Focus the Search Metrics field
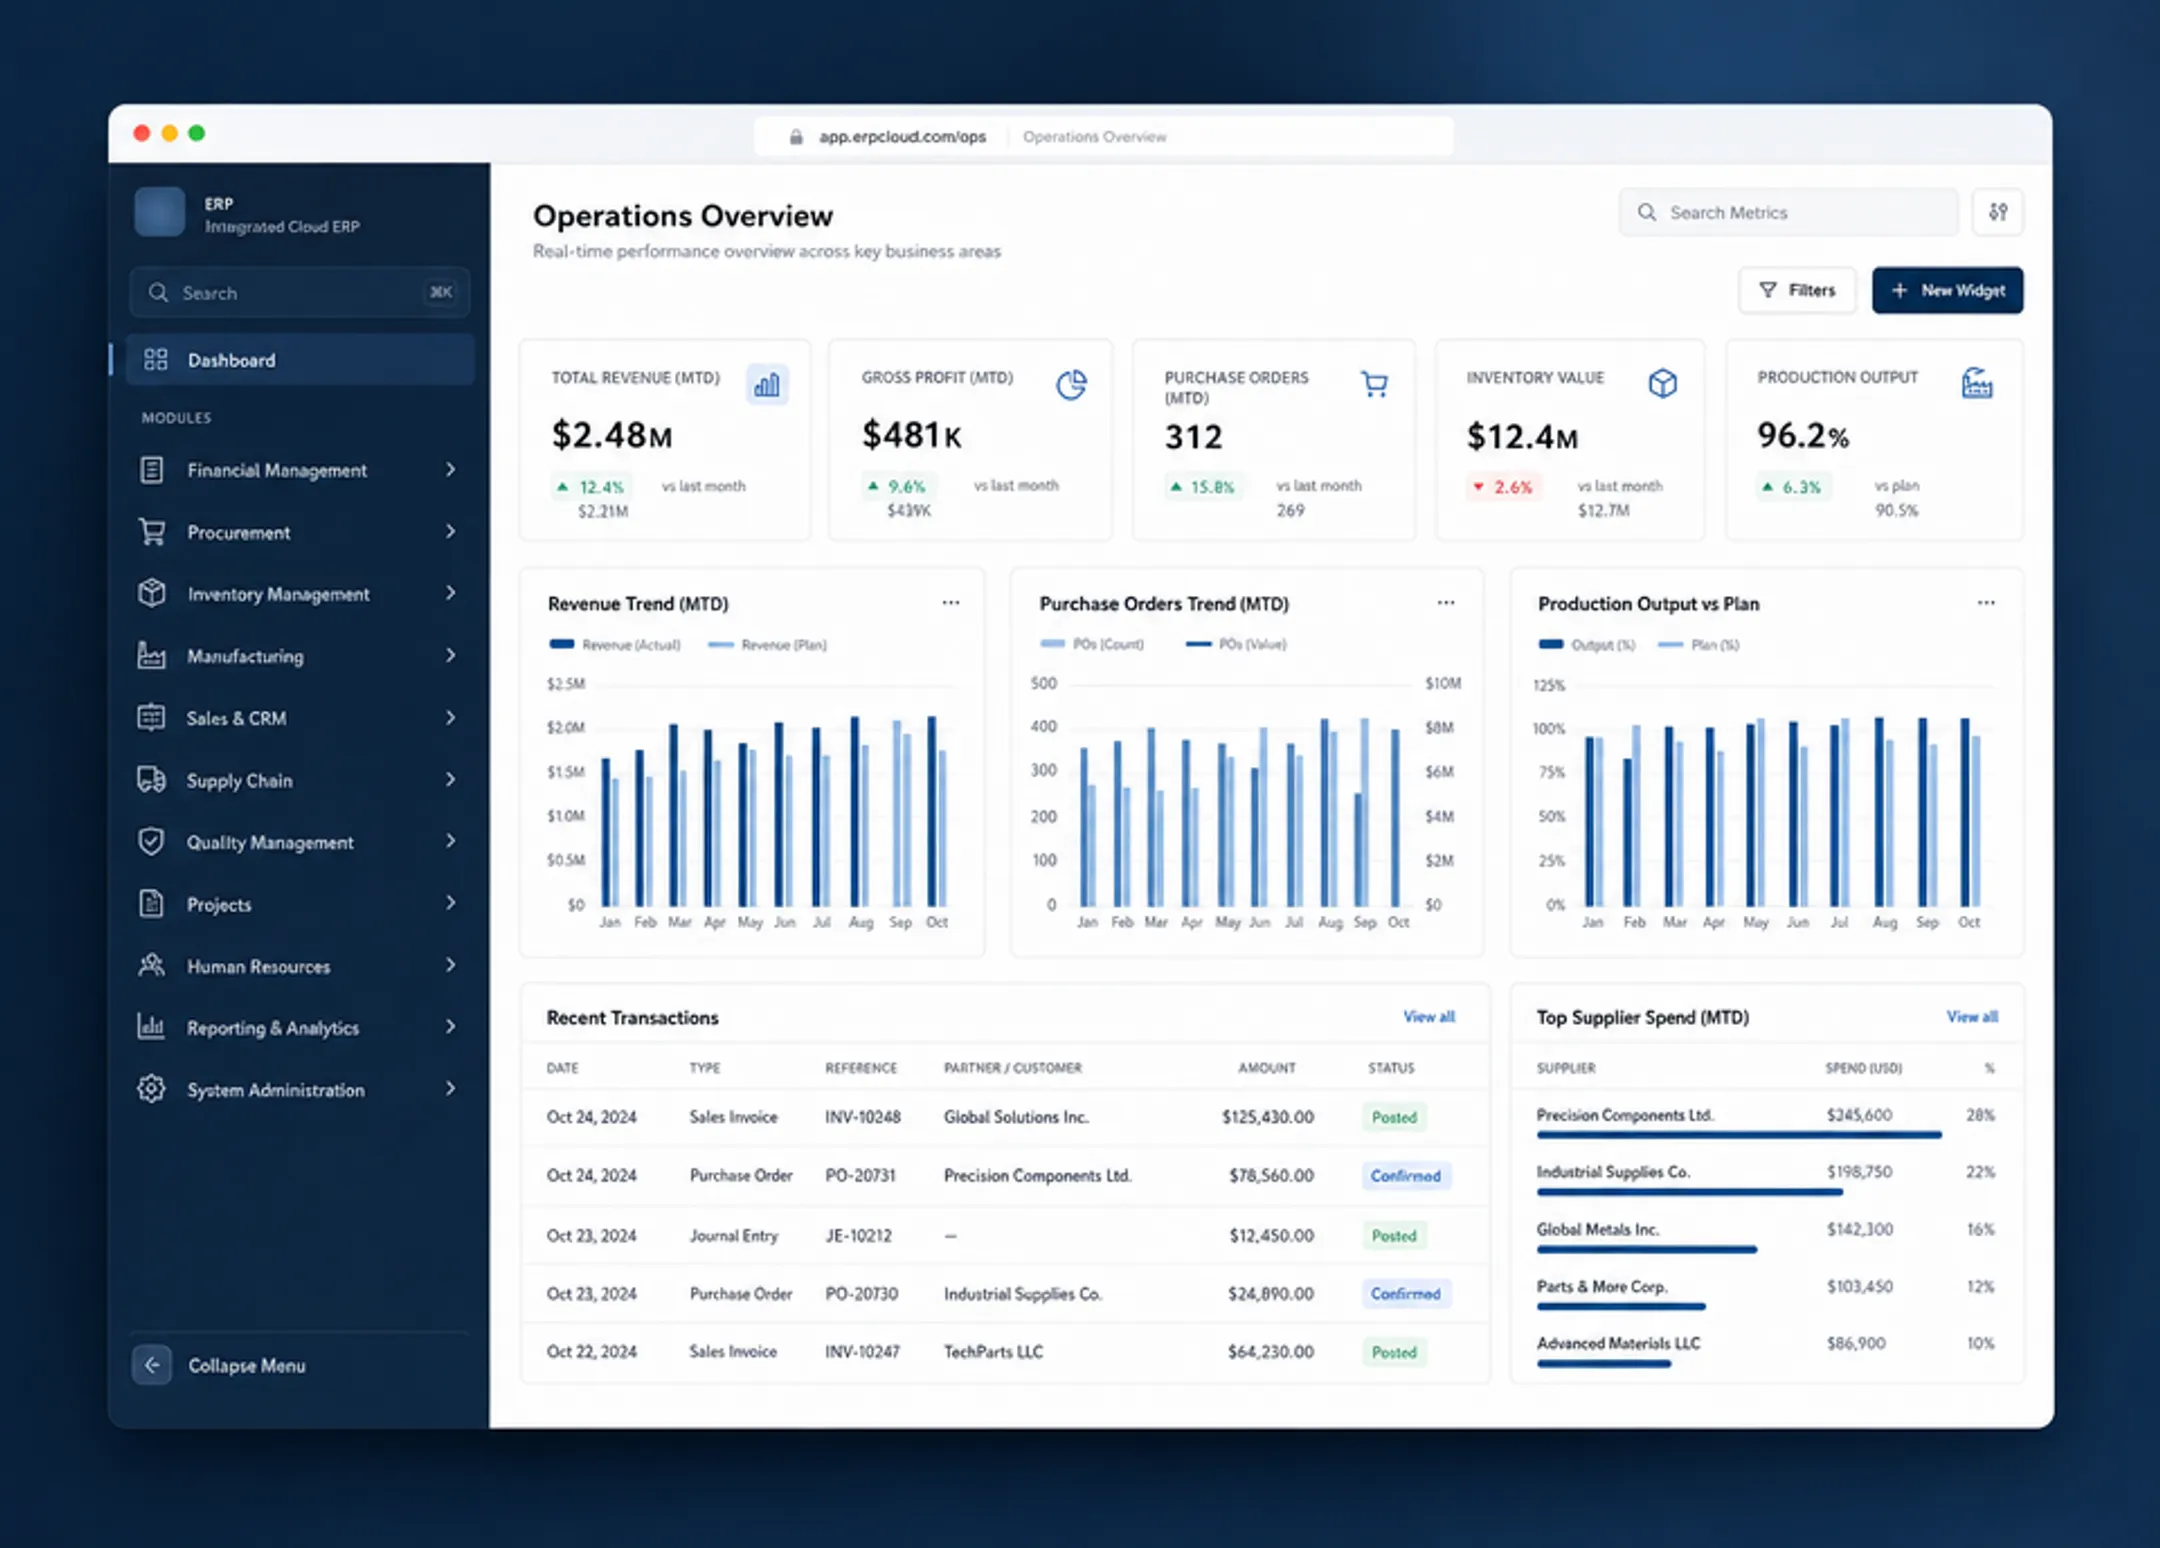This screenshot has width=2160, height=1548. [1788, 212]
